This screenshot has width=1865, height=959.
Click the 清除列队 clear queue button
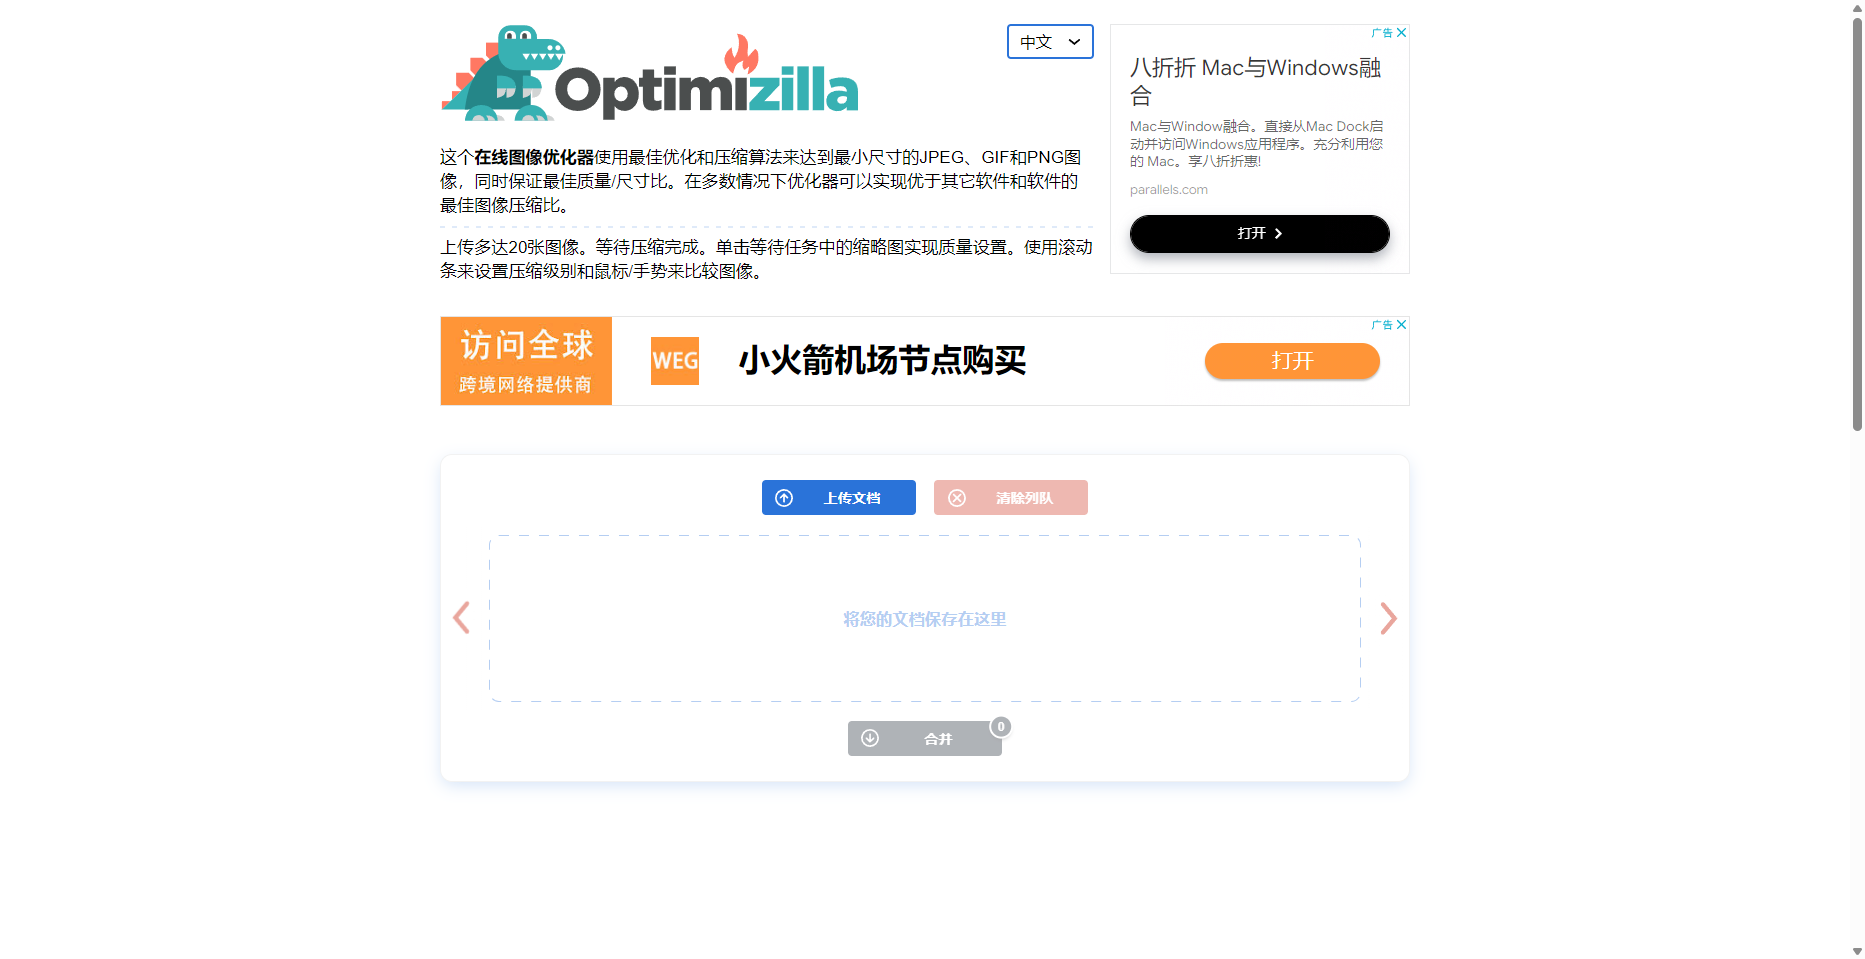pos(1011,498)
